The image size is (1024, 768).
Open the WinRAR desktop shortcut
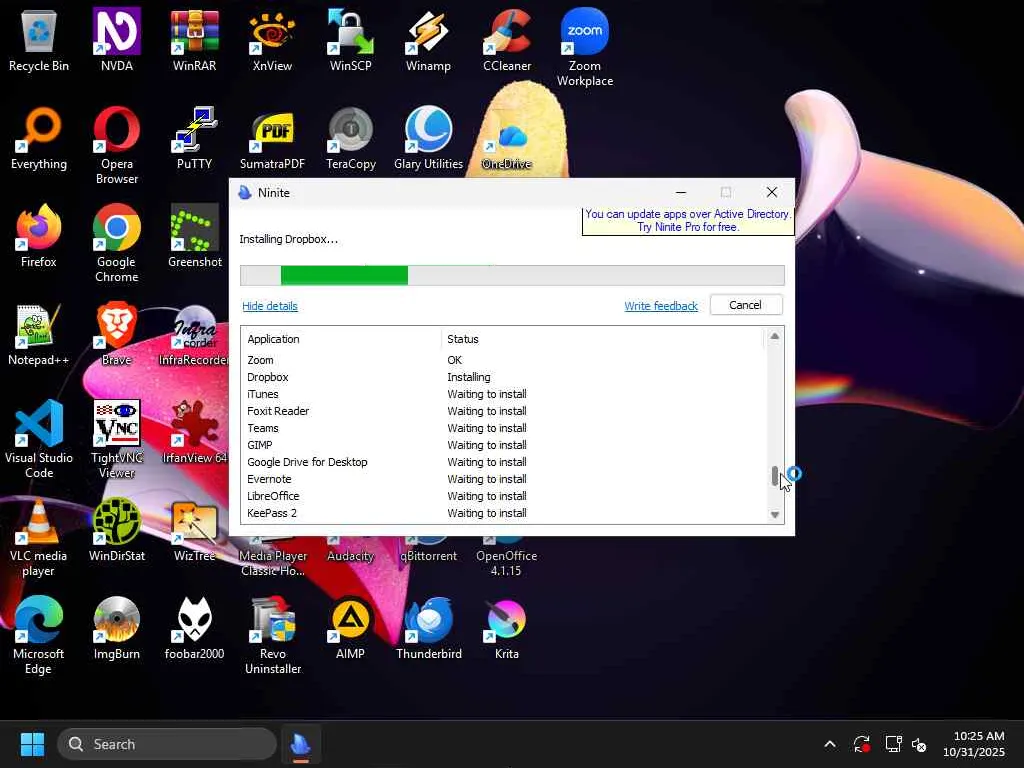click(194, 40)
